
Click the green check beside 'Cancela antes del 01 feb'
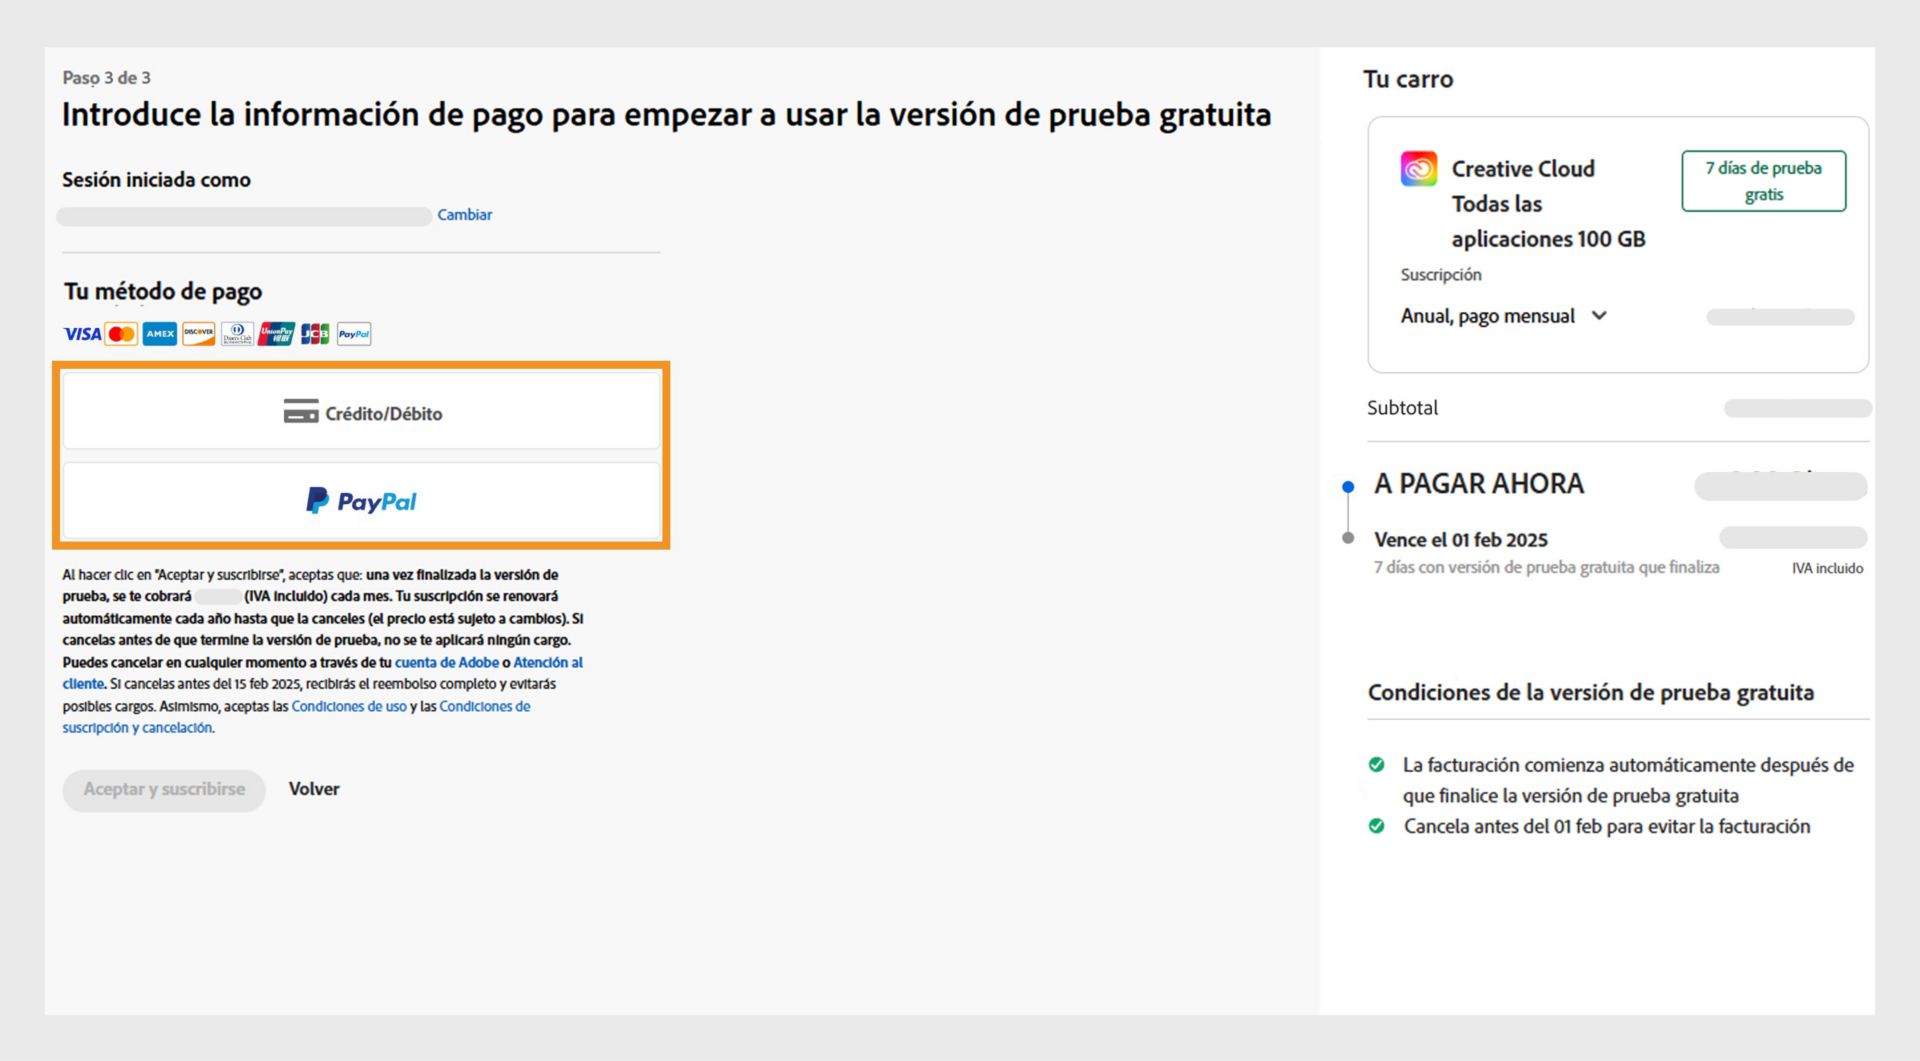[1377, 826]
